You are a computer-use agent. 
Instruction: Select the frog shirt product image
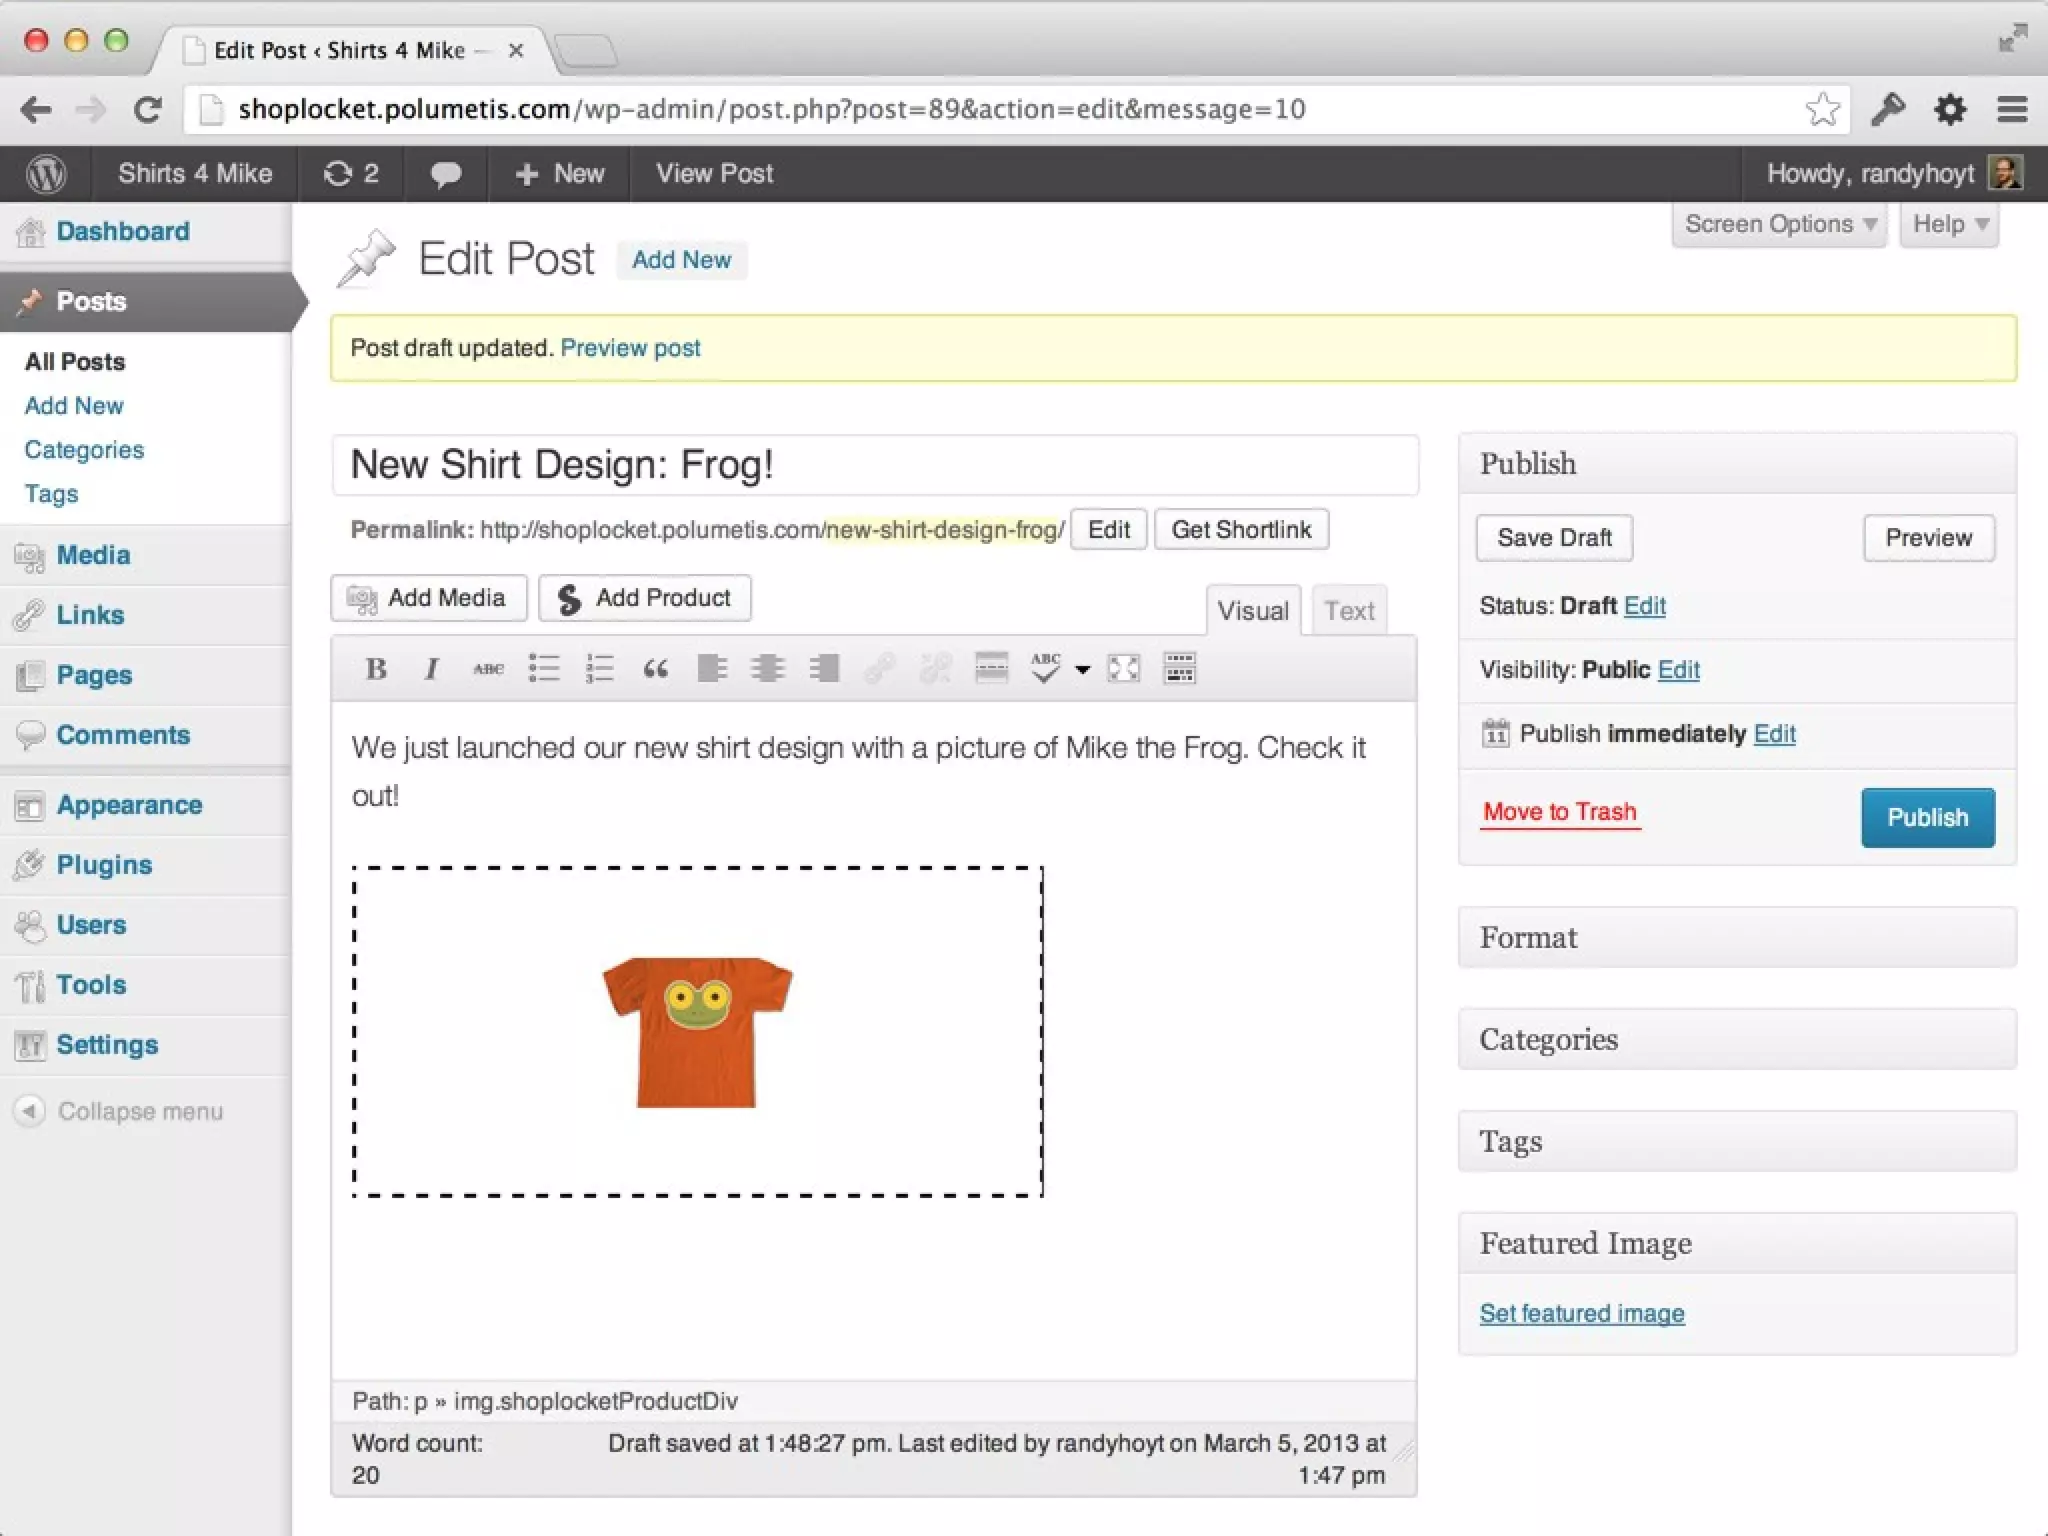point(697,1031)
